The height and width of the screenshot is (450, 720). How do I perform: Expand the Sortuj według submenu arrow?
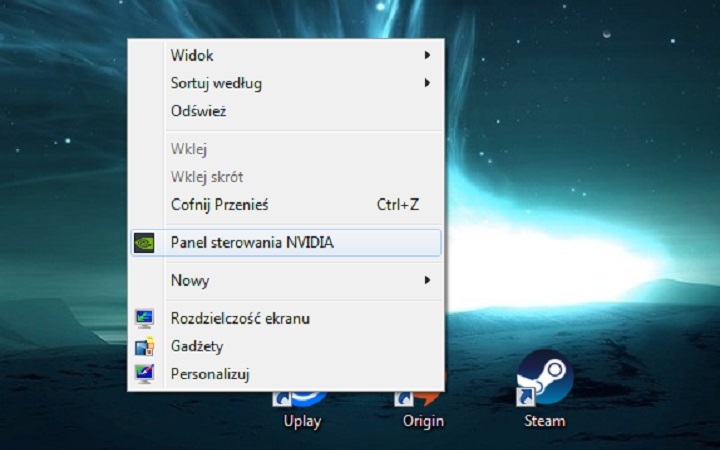coord(427,83)
